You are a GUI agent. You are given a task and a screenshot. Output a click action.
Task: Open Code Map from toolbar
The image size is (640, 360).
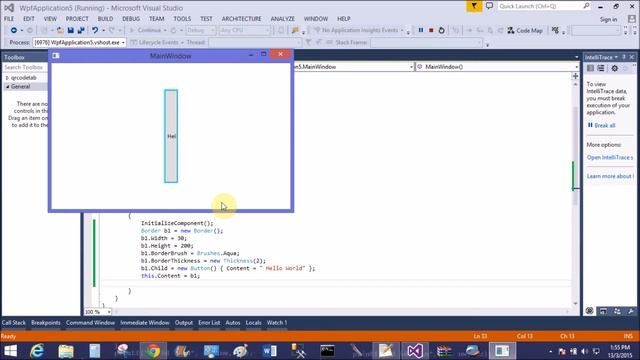[525, 30]
